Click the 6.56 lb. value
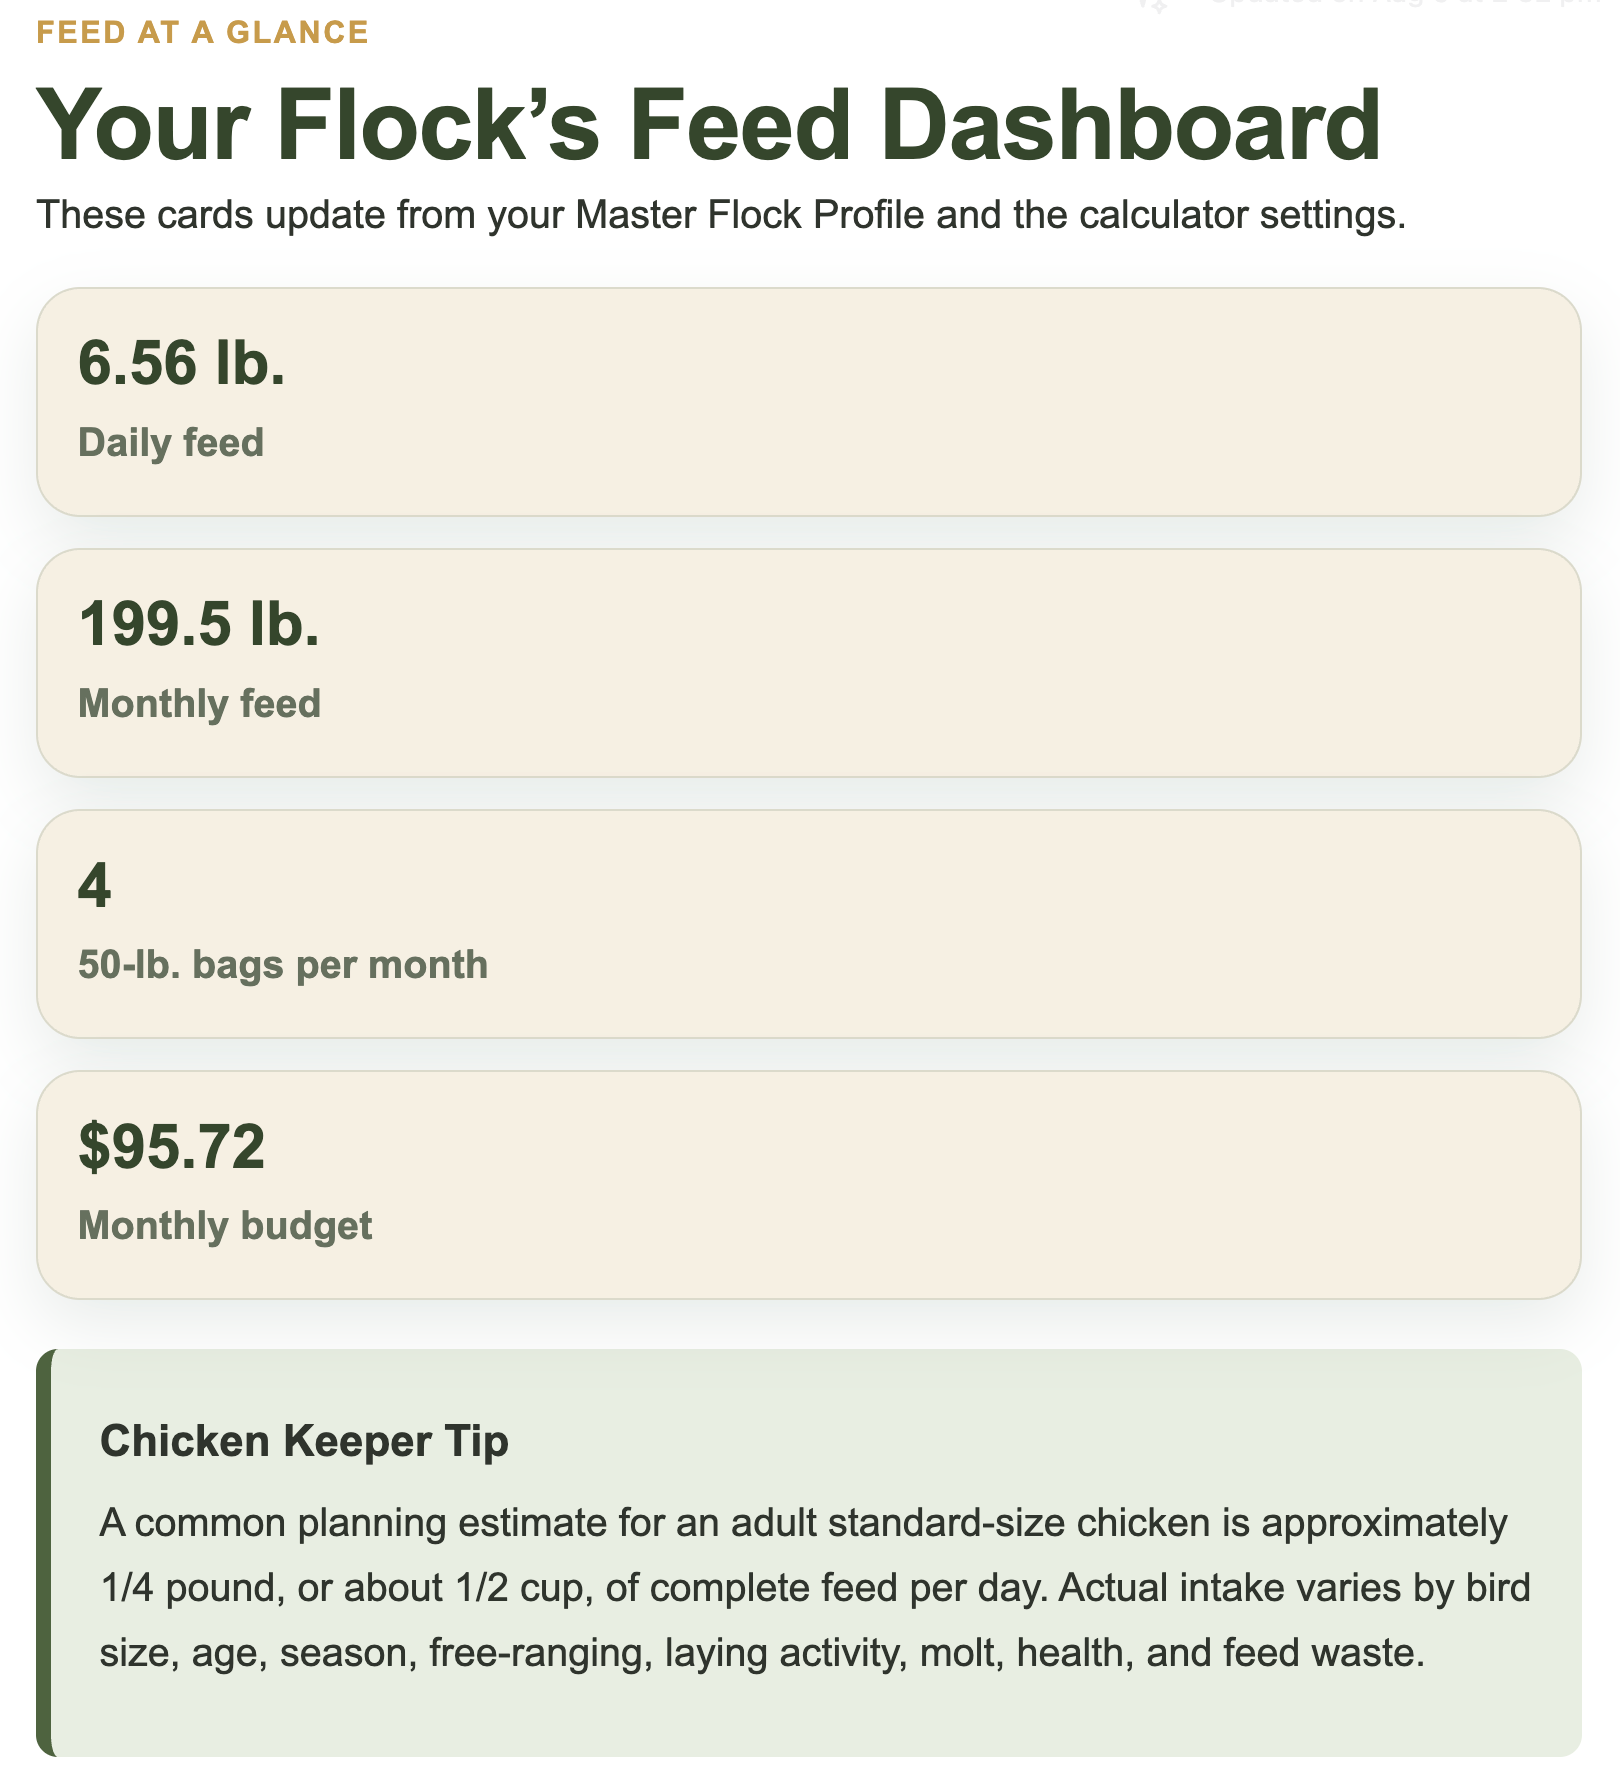 coord(182,362)
